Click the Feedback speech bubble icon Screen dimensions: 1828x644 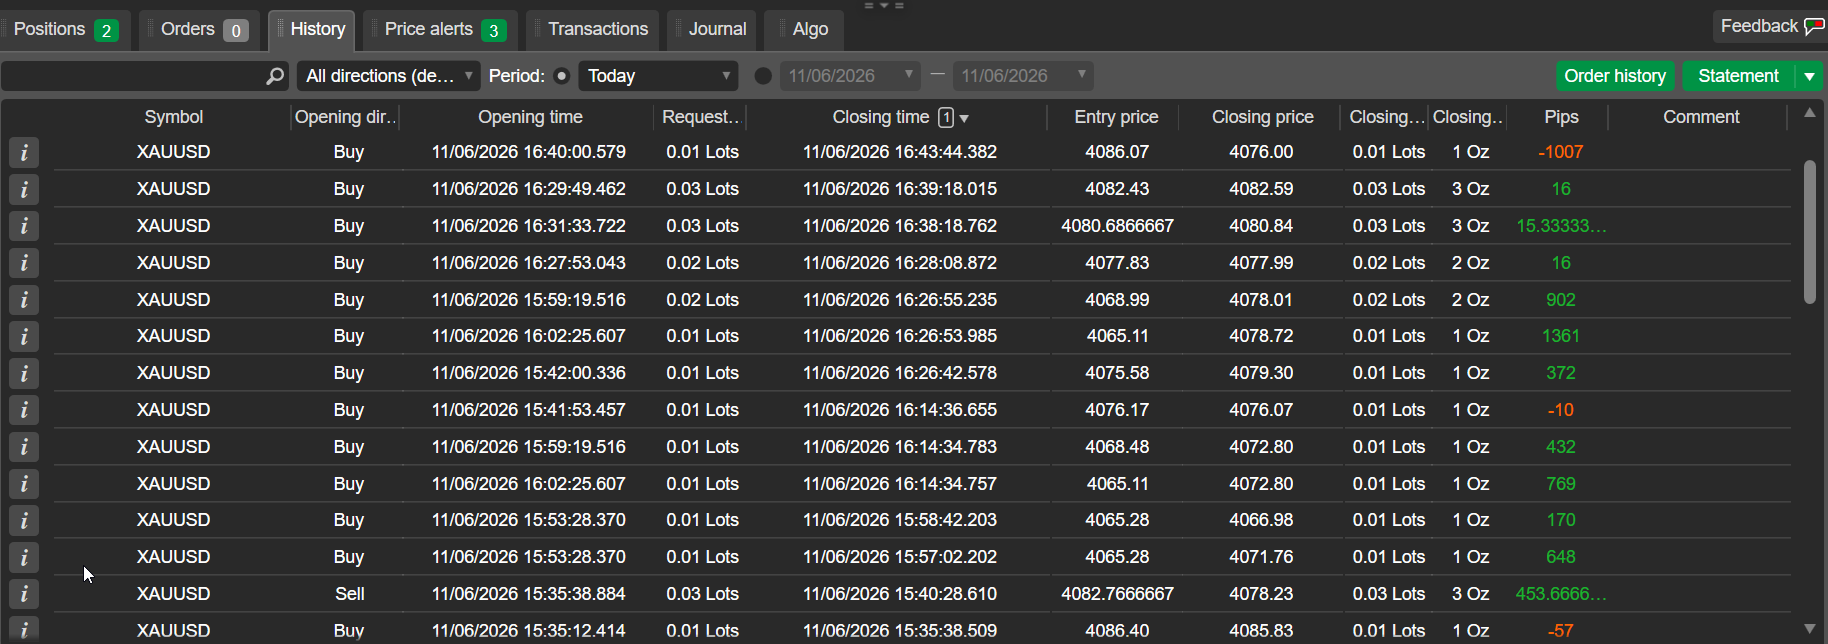(1814, 27)
